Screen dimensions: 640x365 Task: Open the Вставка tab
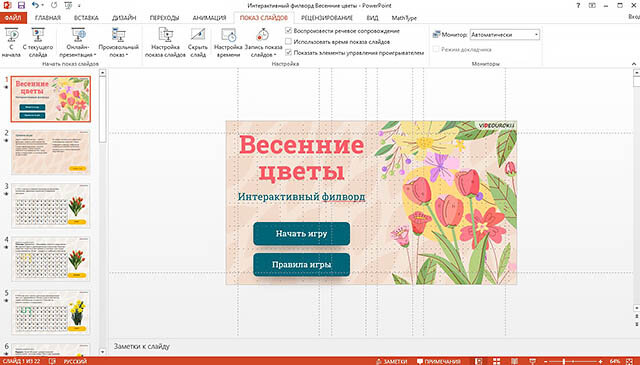86,18
